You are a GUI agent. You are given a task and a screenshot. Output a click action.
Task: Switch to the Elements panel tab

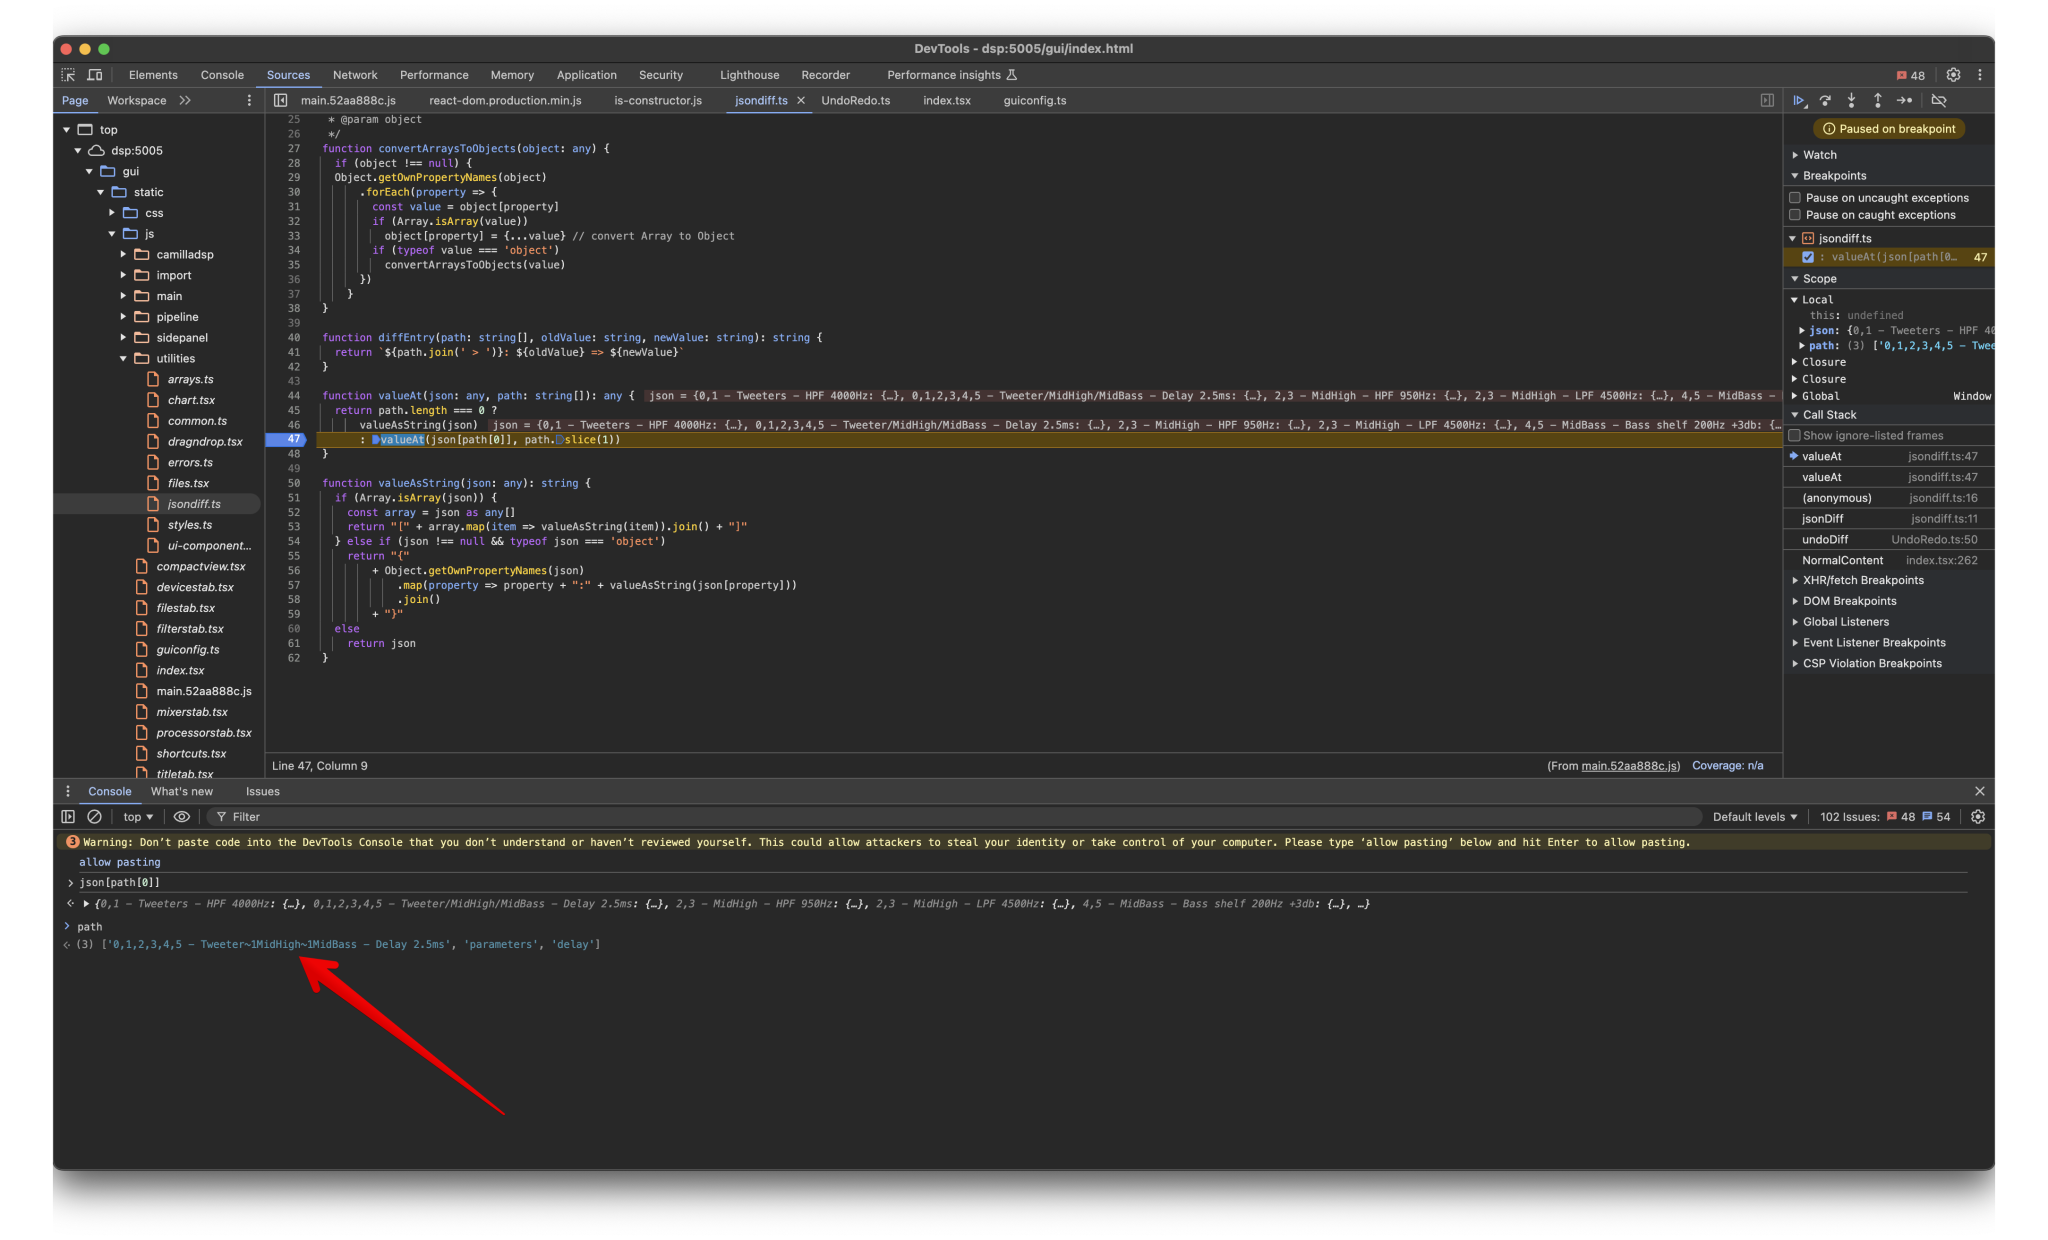coord(153,75)
